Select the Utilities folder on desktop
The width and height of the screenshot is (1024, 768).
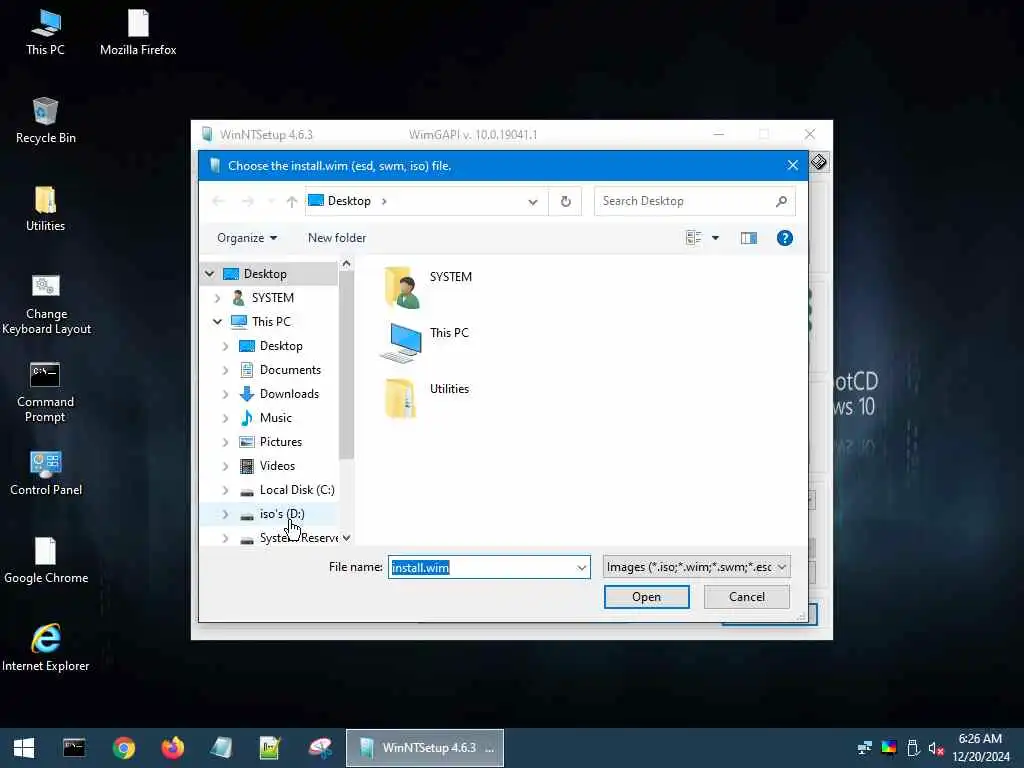coord(45,209)
